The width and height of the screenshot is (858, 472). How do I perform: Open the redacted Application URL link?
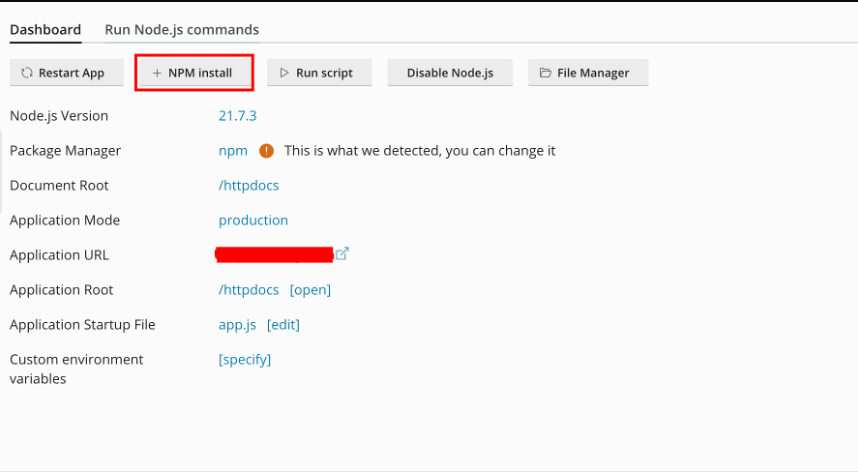point(274,255)
